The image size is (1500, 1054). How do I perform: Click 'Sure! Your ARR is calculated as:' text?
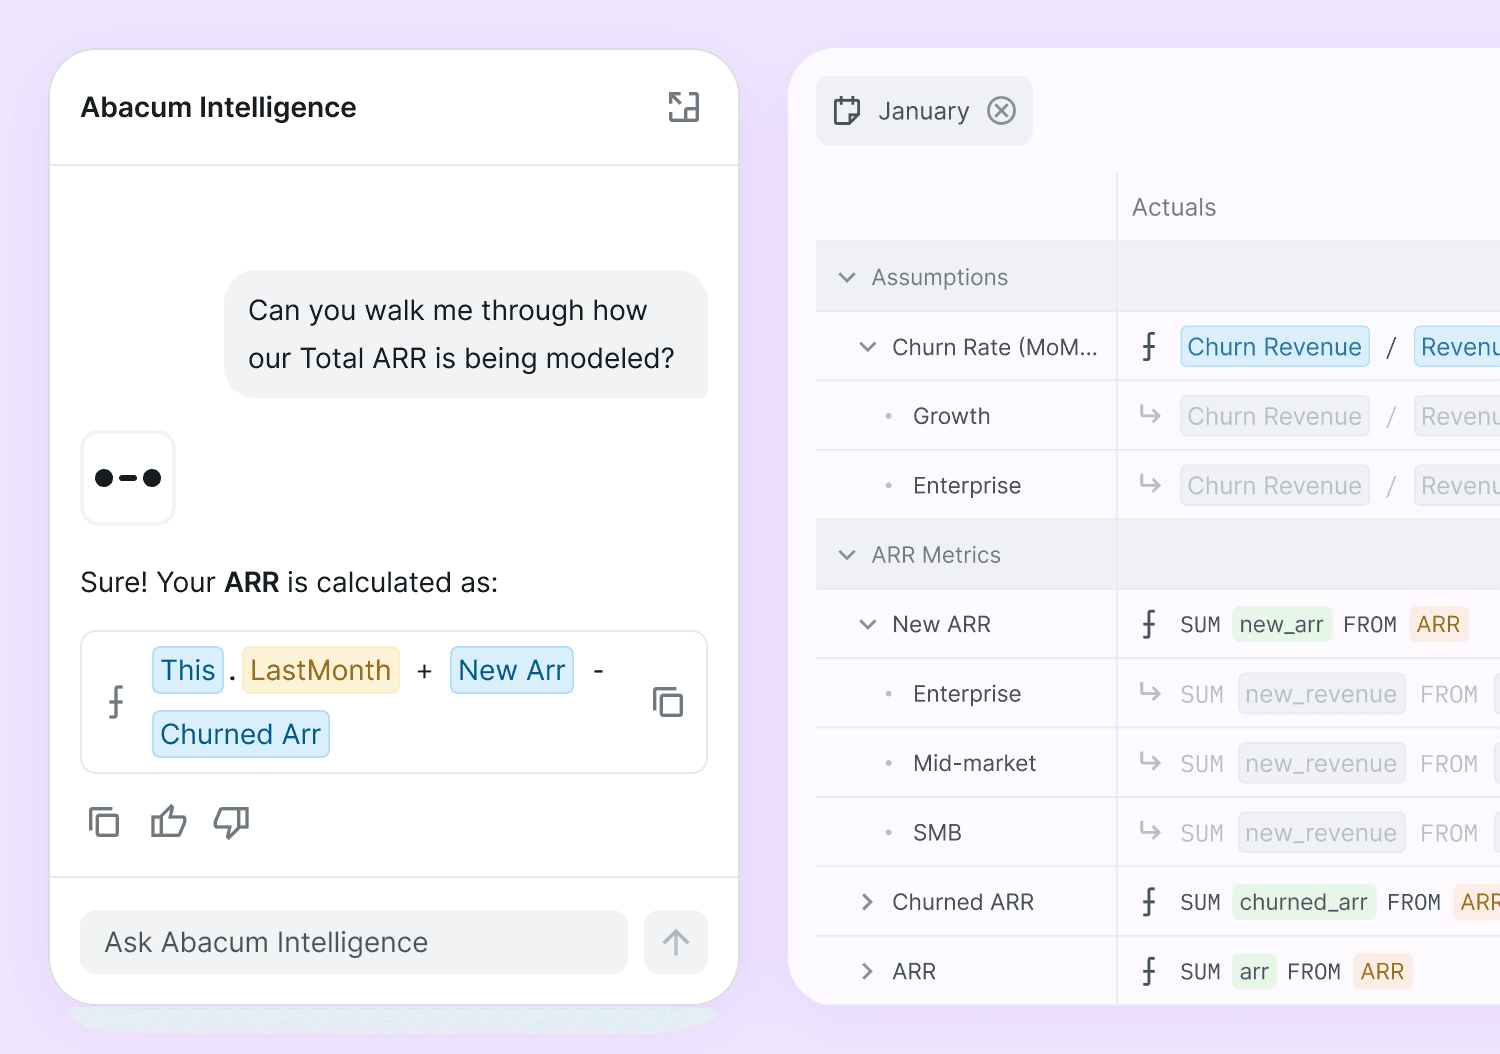289,582
